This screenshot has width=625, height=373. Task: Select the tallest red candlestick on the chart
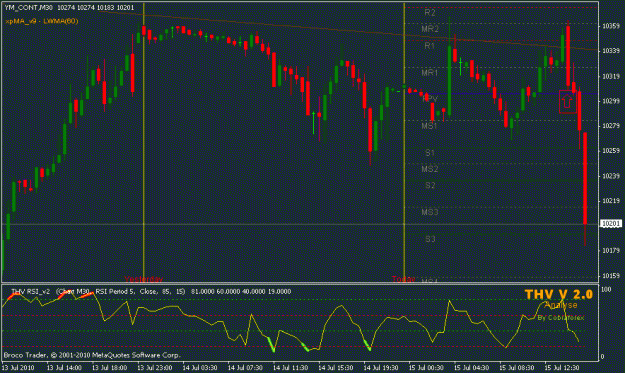pyautogui.click(x=585, y=178)
